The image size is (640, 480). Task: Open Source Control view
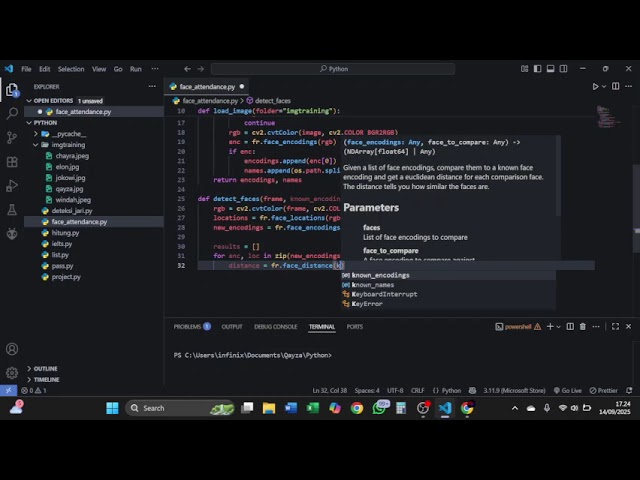coord(12,138)
